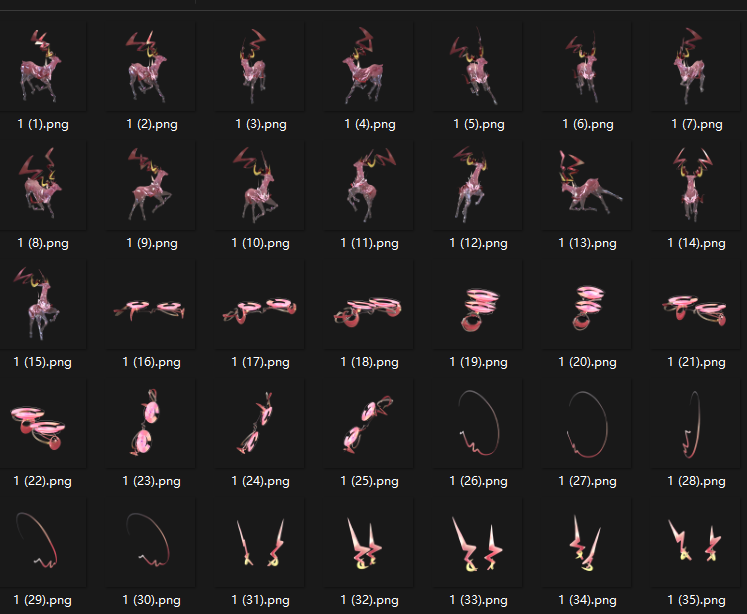This screenshot has width=747, height=614.
Task: Select the 1 (7).png thumbnail
Action: [696, 68]
